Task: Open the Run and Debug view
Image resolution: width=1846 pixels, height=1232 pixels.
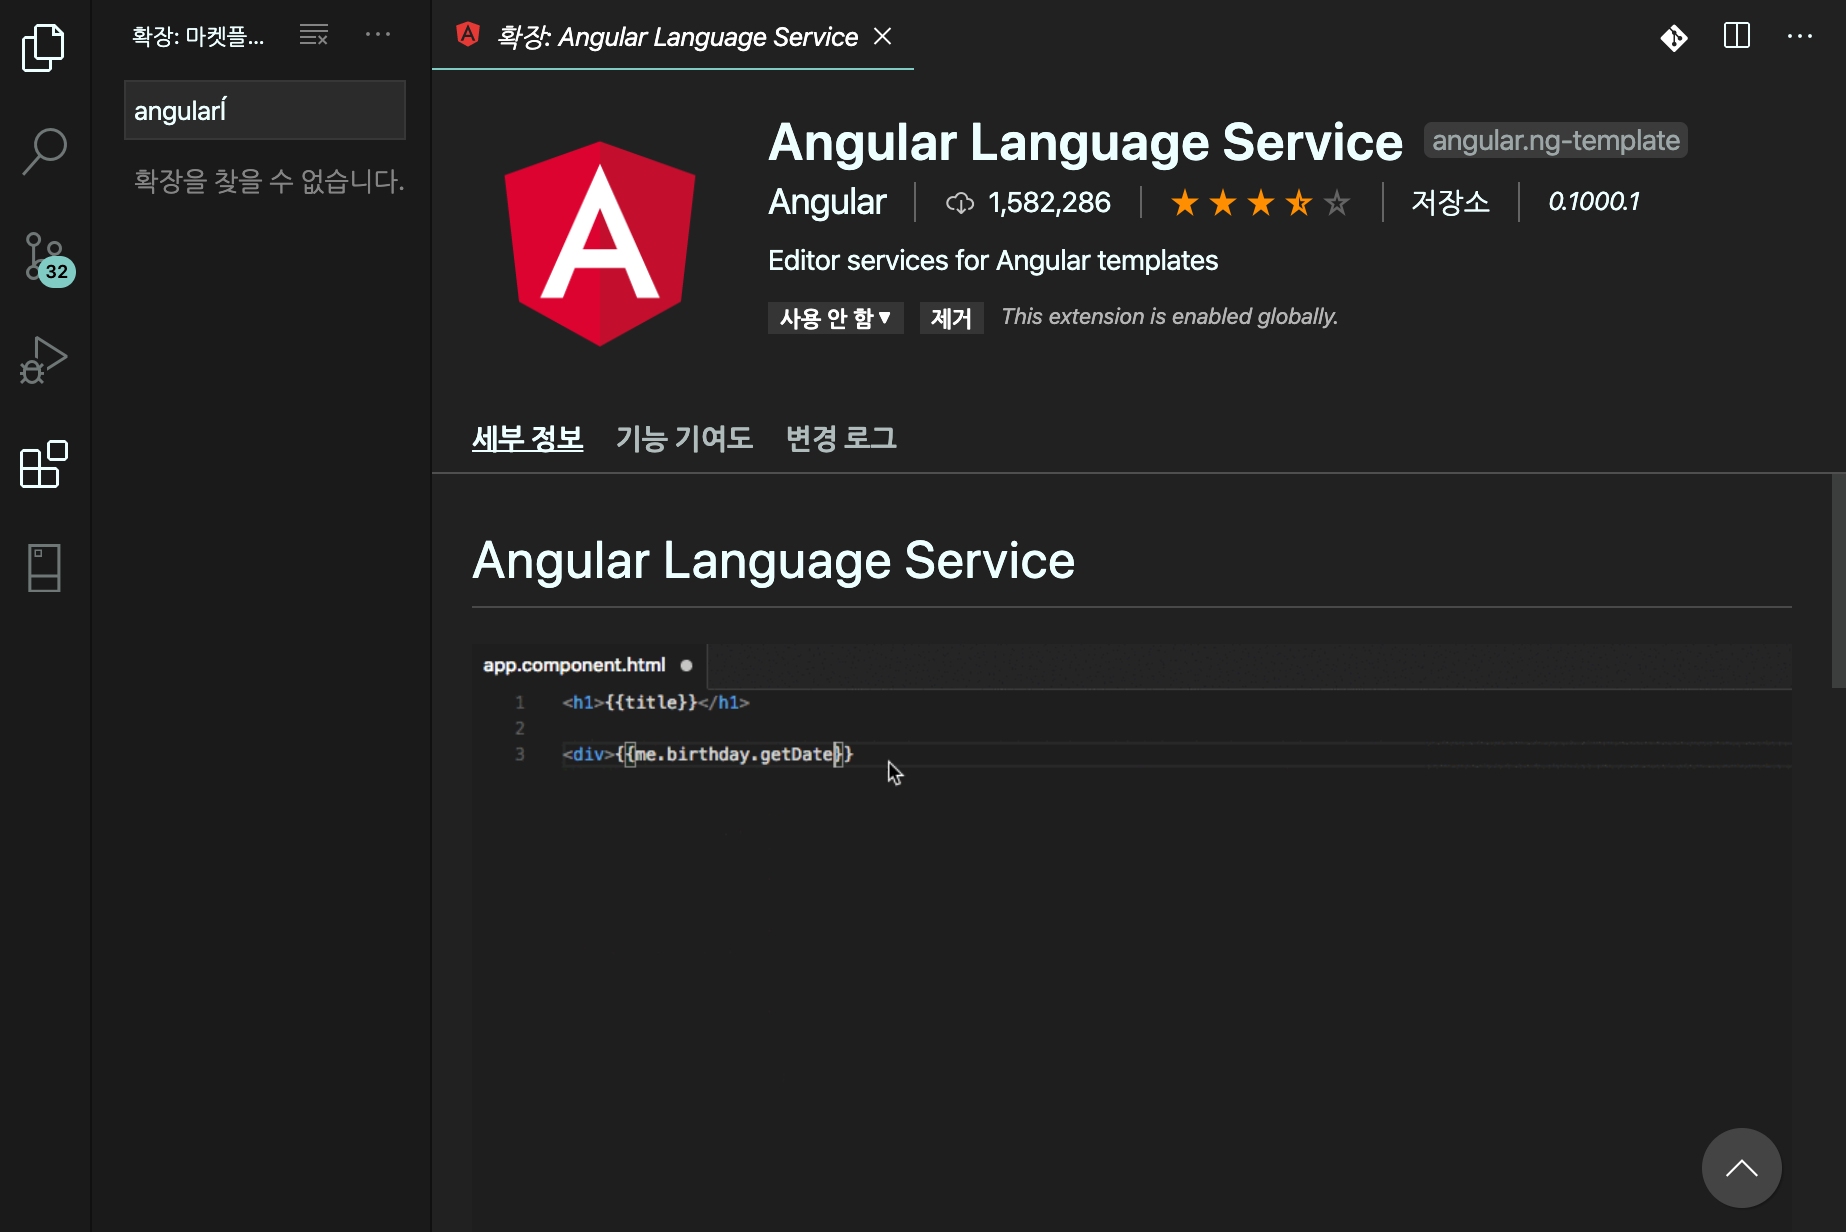Action: 43,360
